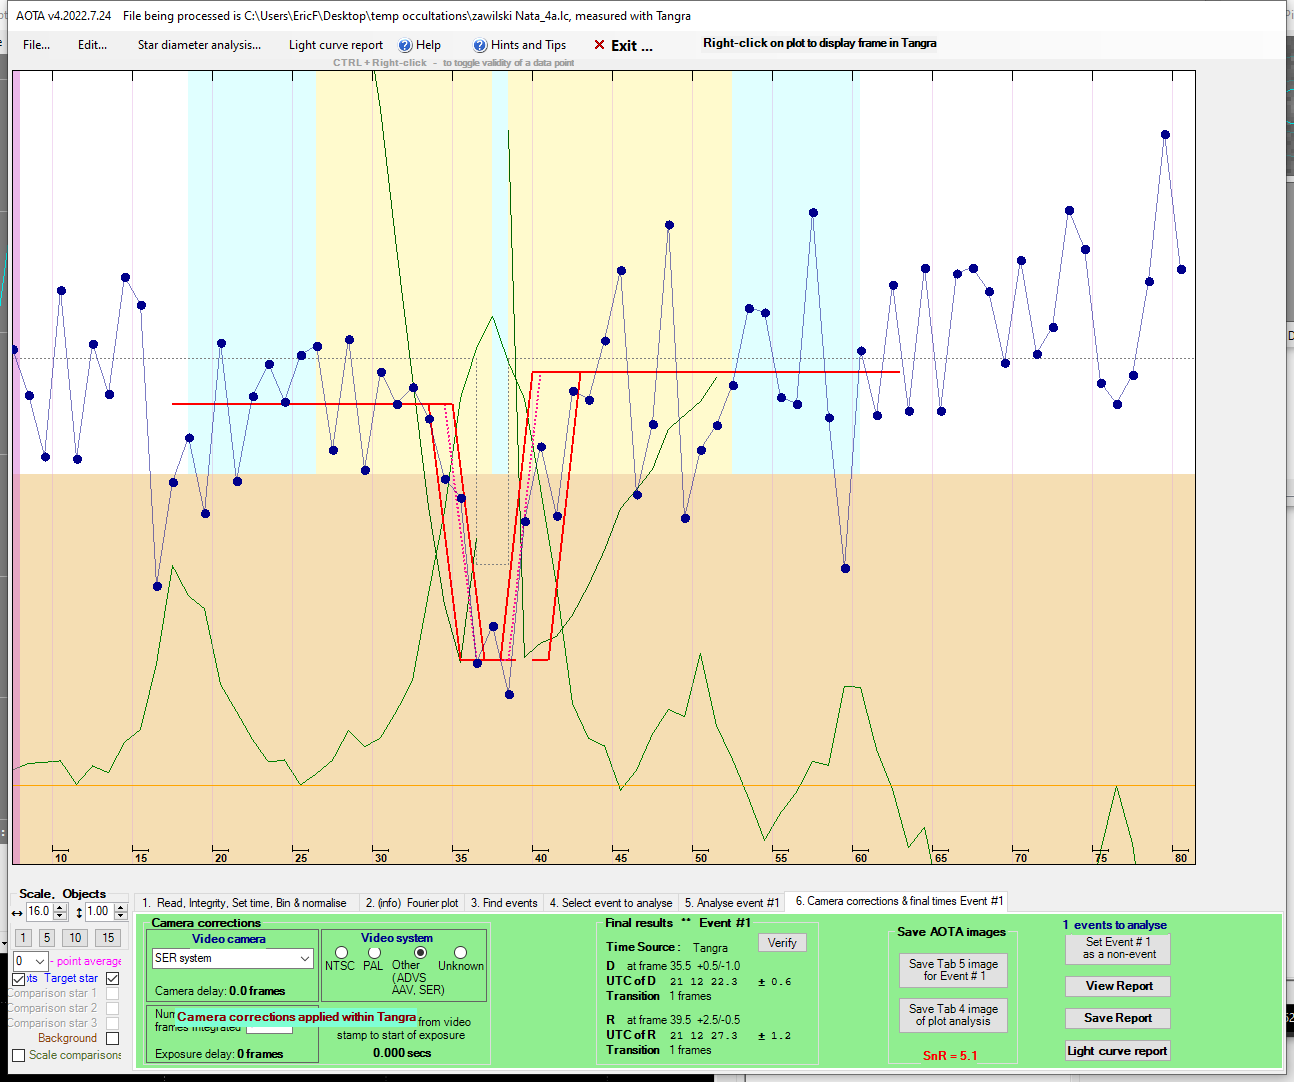Toggle the Target star visibility checkbox

point(112,978)
